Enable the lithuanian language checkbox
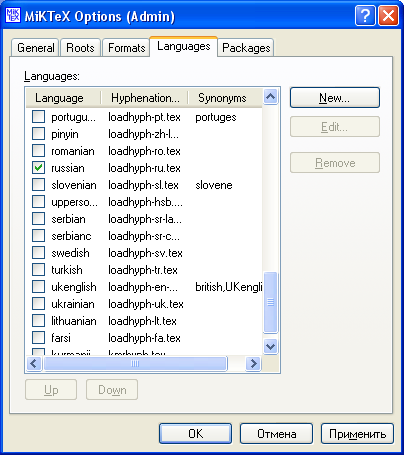The height and width of the screenshot is (455, 404). point(38,321)
